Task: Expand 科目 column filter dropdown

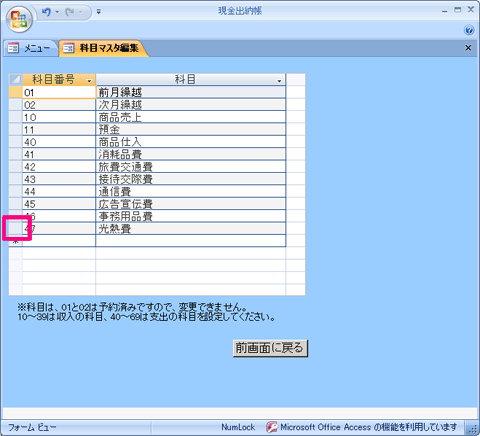Action: pos(279,81)
